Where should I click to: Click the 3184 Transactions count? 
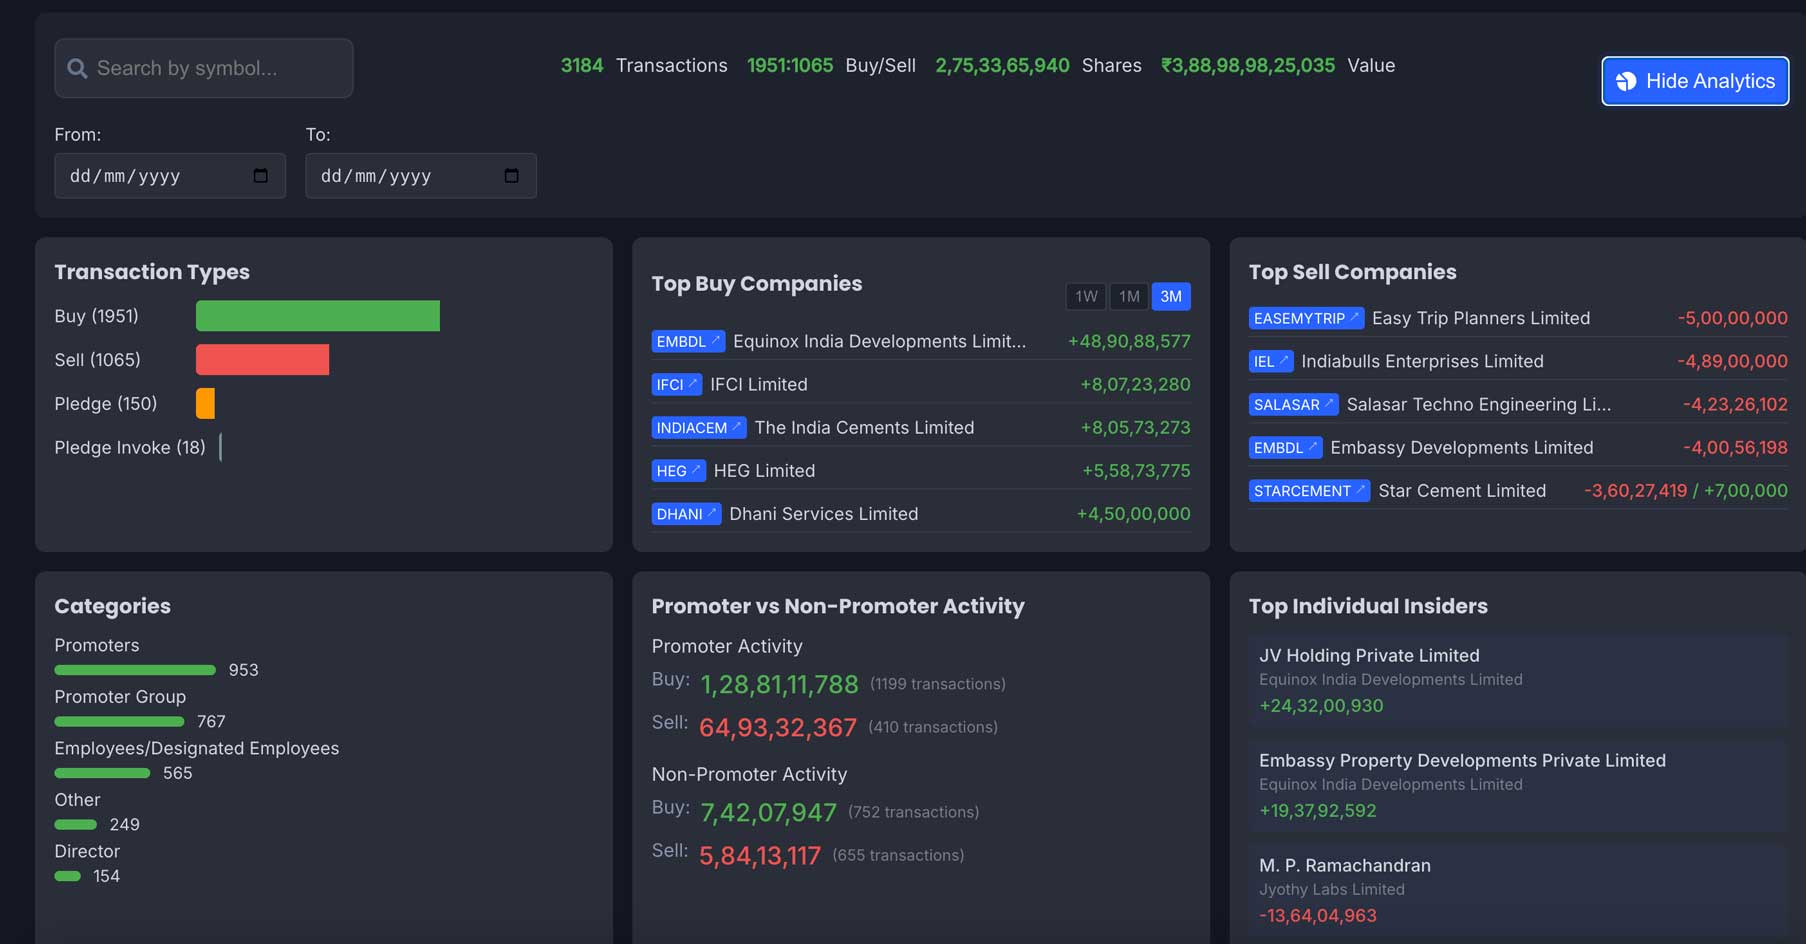[x=582, y=65]
